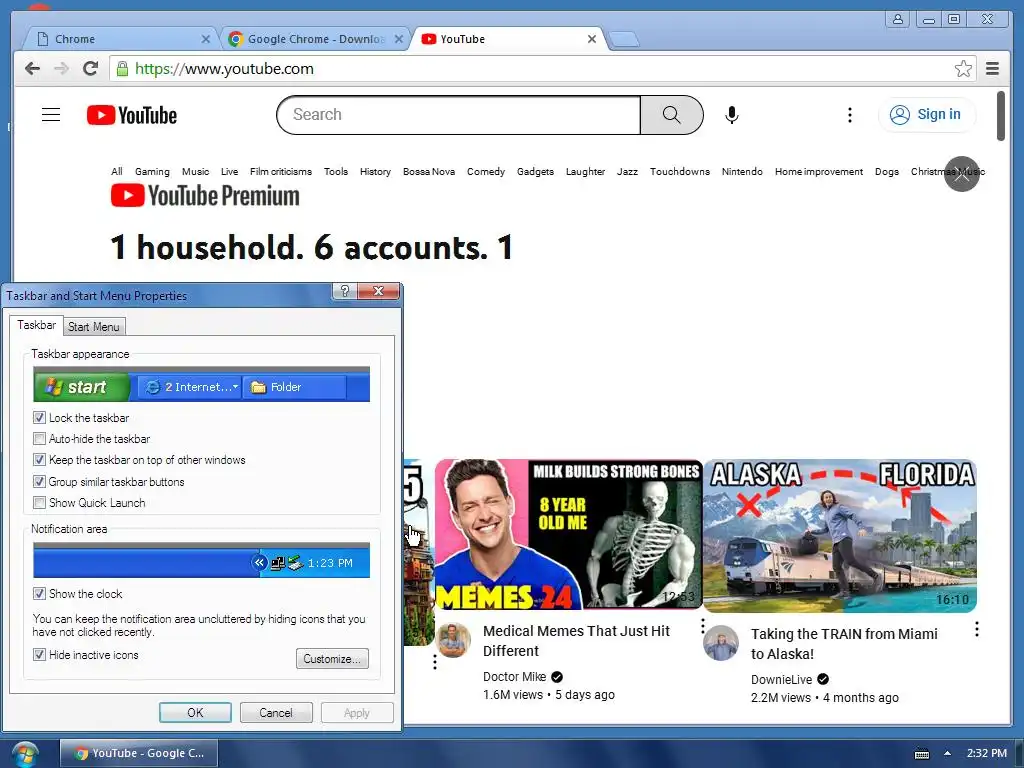Screen dimensions: 1024x768
Task: Click the DownieLive channel avatar
Action: tap(721, 643)
